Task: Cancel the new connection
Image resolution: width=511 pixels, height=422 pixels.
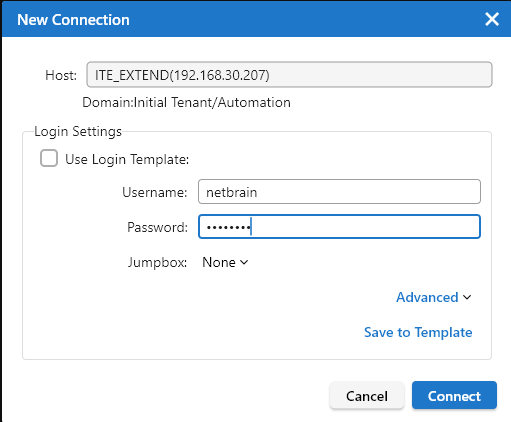Action: click(x=367, y=396)
